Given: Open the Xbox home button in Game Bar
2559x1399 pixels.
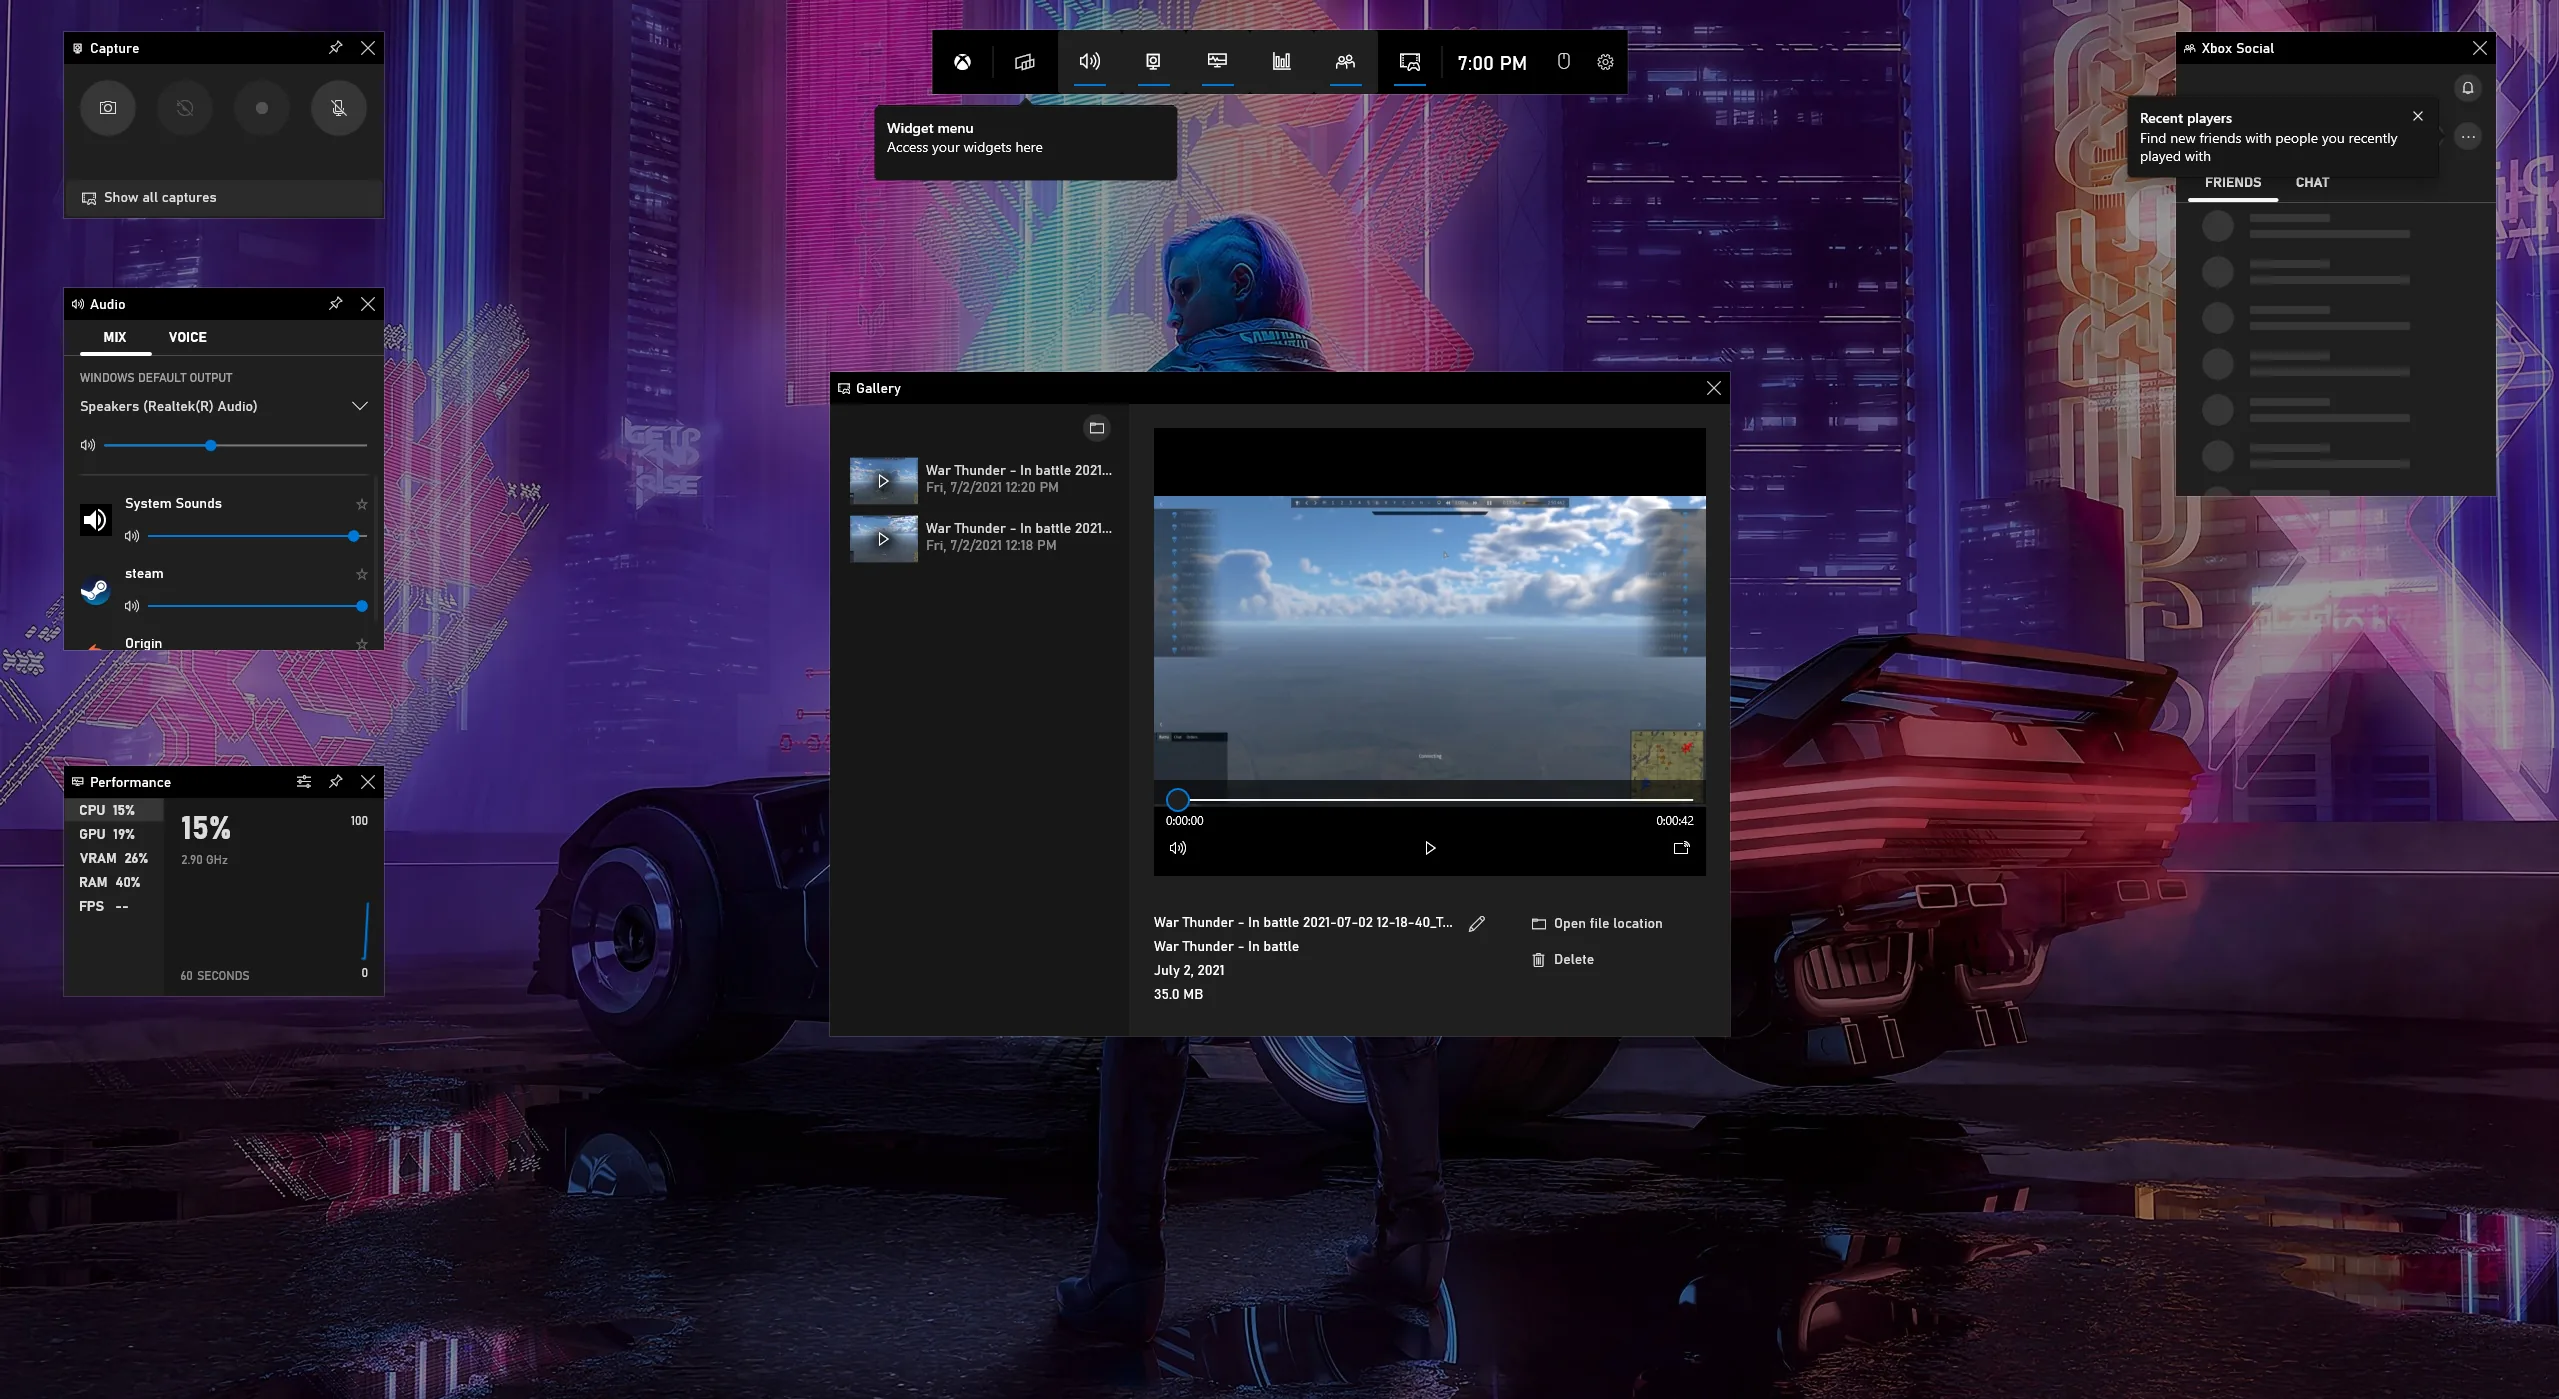Looking at the screenshot, I should click(x=962, y=62).
